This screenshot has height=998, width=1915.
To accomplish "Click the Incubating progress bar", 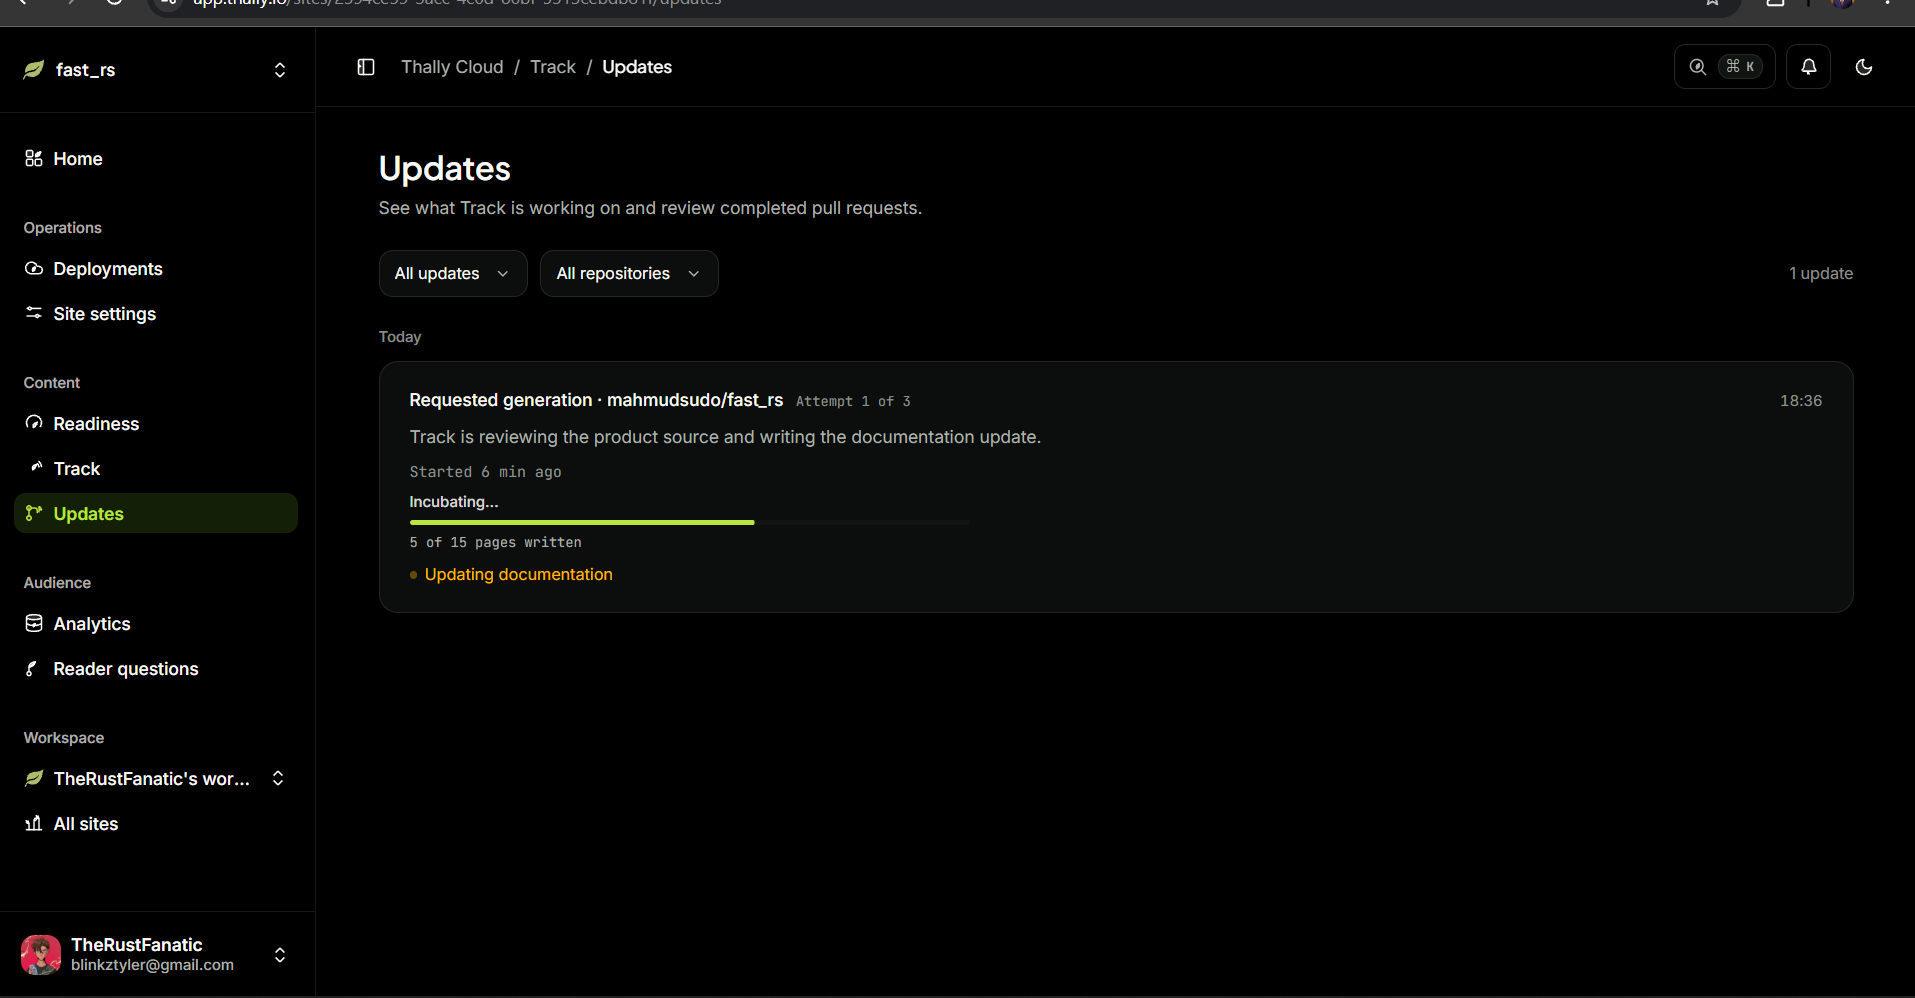I will 689,522.
